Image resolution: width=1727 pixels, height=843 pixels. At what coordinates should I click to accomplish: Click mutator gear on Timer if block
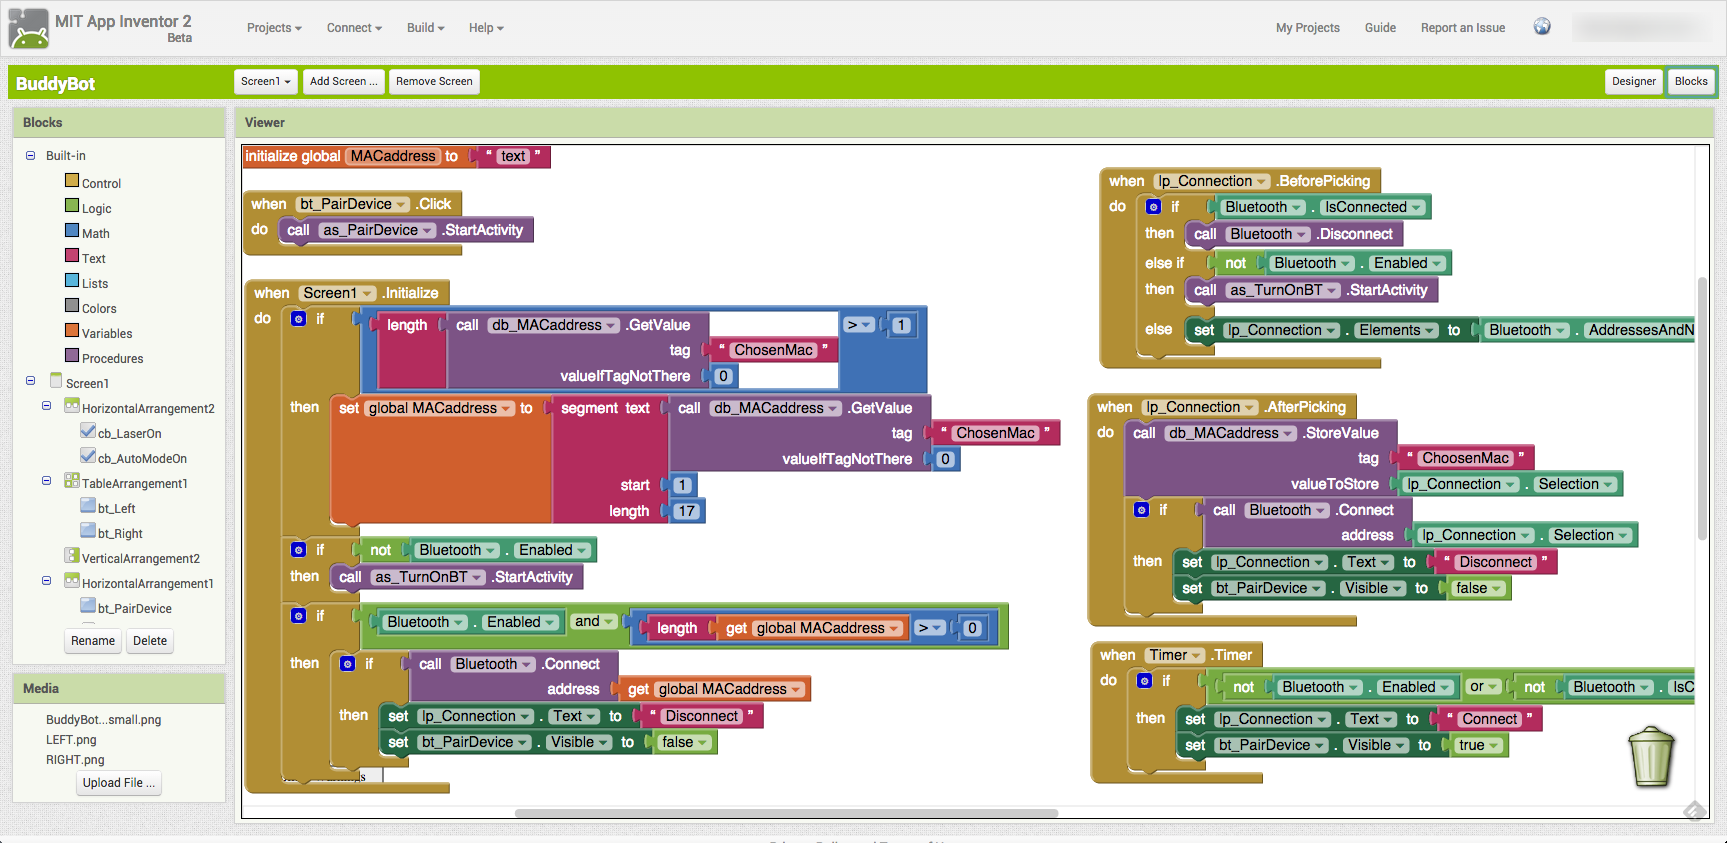[1145, 681]
